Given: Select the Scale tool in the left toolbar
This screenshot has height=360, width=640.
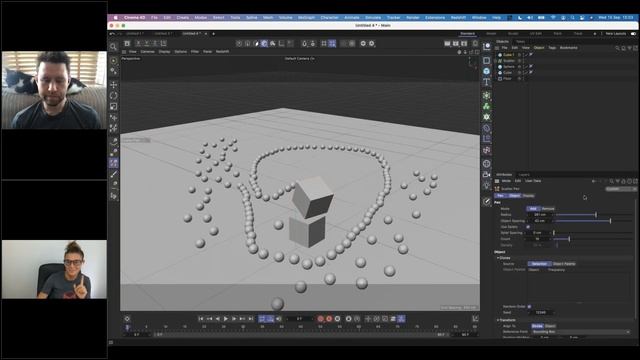Looking at the screenshot, I should tap(113, 107).
